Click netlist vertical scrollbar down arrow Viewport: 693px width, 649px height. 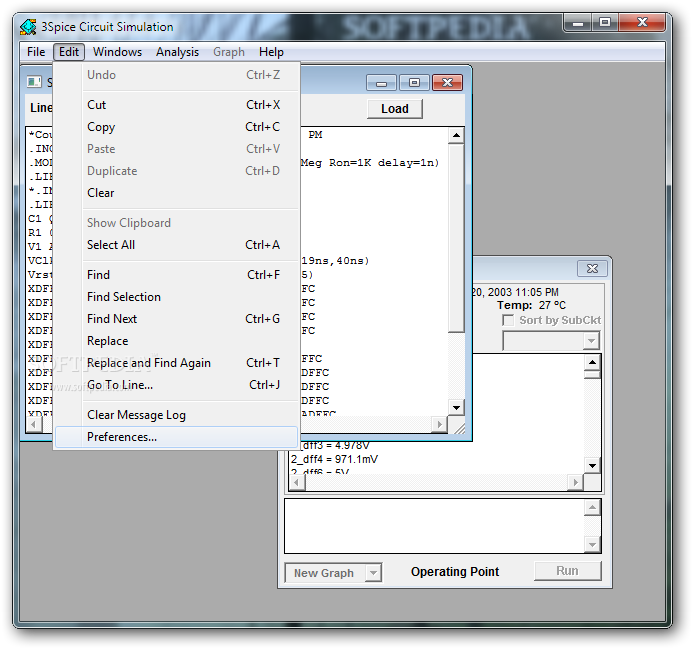pos(456,407)
